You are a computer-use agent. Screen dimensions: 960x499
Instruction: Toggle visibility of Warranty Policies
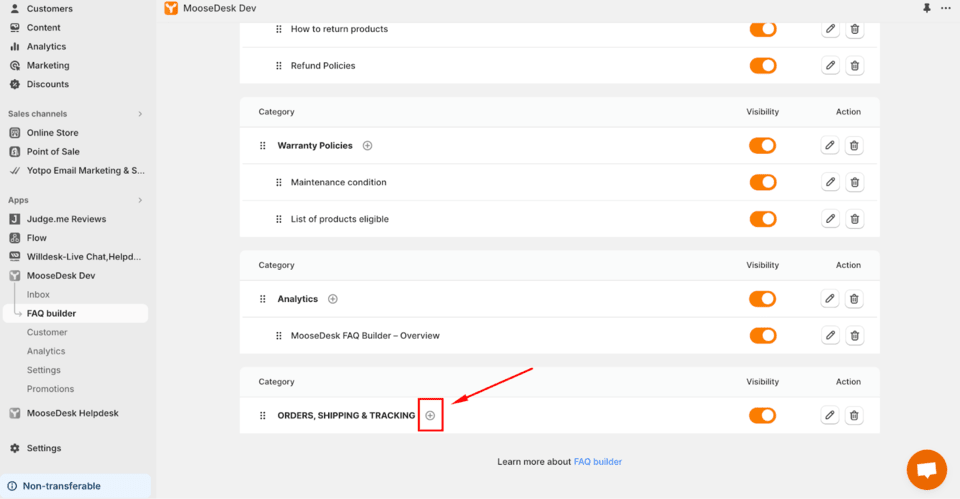tap(763, 146)
